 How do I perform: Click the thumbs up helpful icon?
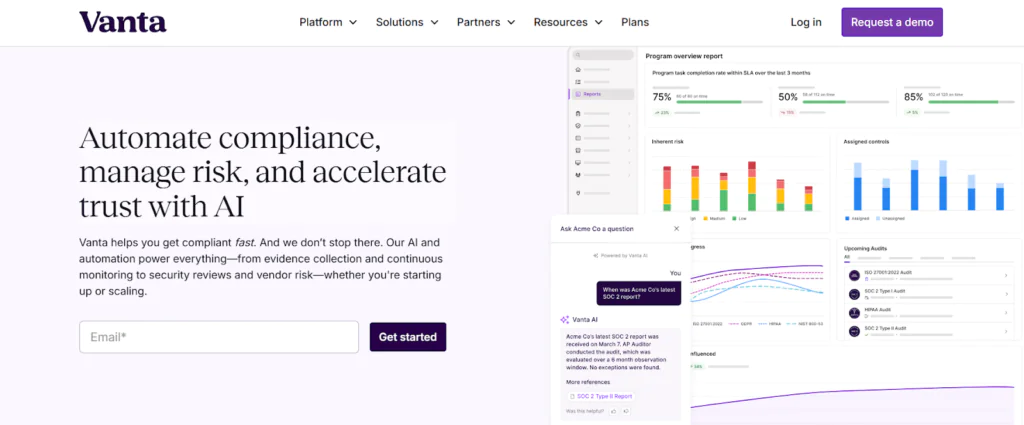pyautogui.click(x=613, y=411)
